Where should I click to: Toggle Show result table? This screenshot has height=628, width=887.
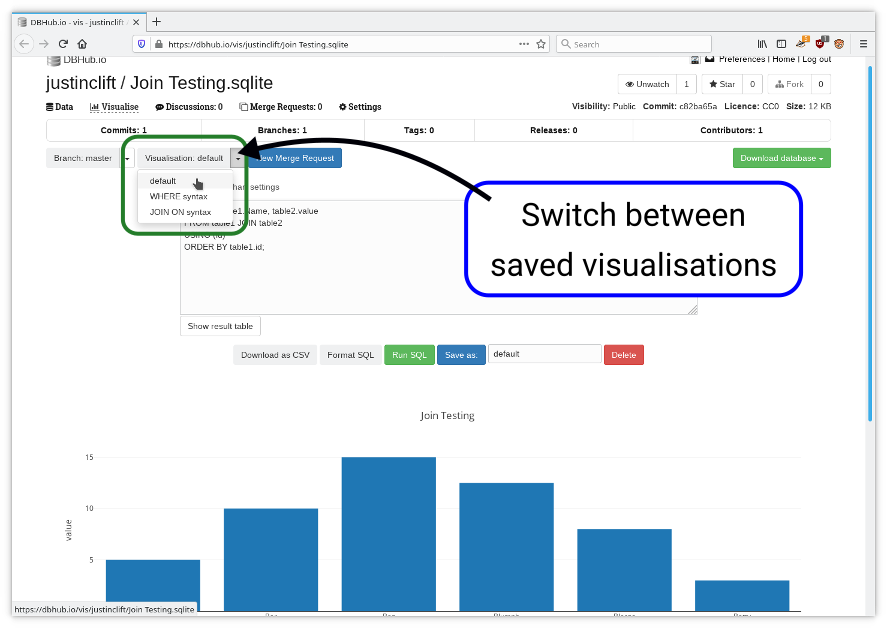(x=220, y=326)
